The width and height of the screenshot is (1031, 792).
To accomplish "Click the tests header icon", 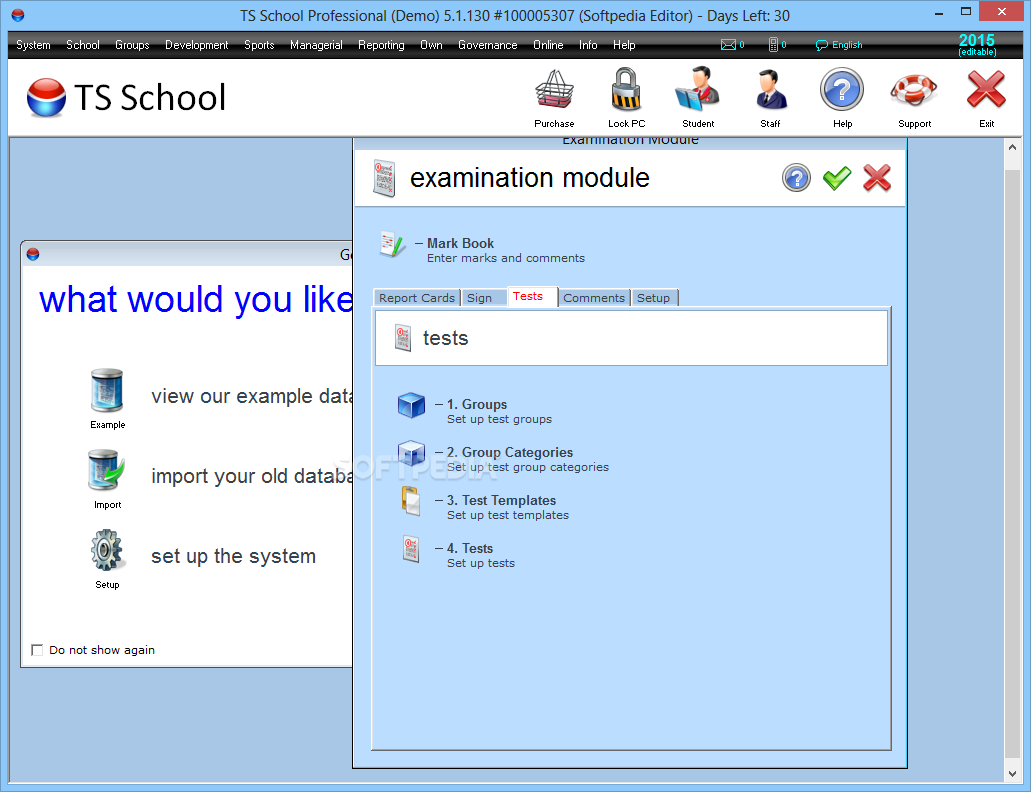I will pyautogui.click(x=403, y=338).
